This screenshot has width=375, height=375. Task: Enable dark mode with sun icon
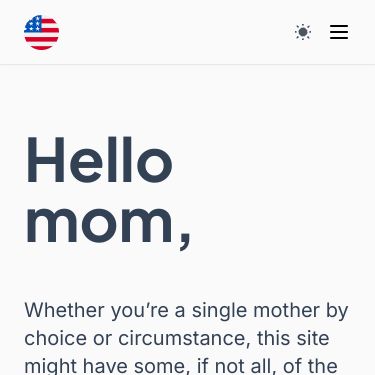[303, 32]
